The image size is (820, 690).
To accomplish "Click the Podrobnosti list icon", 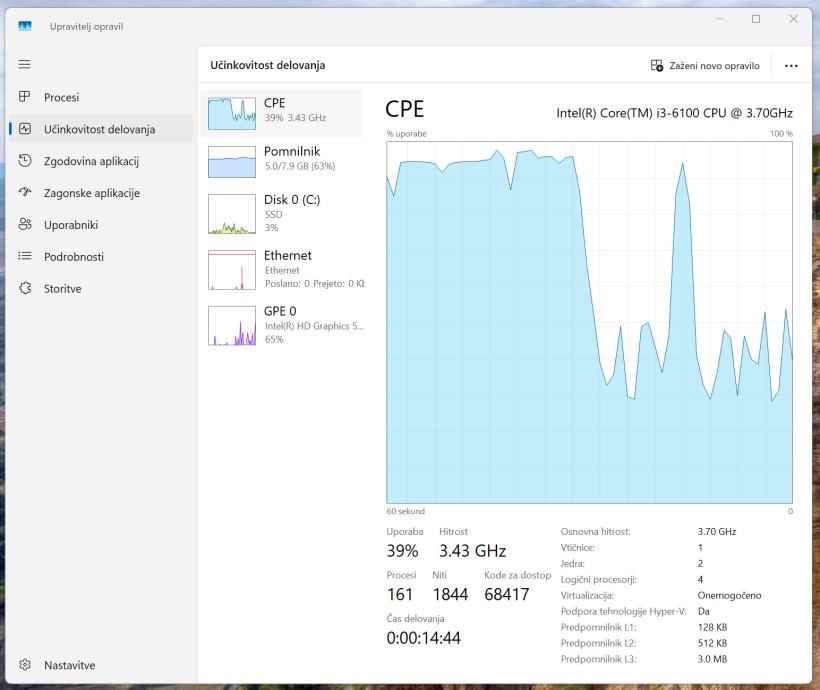I will pos(25,256).
